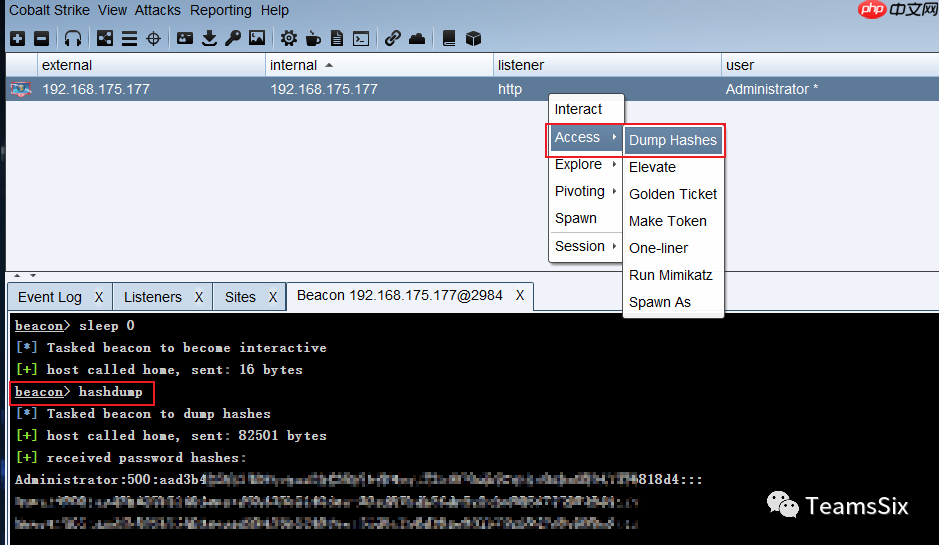Open the Attacks menu
939x545 pixels.
(157, 10)
